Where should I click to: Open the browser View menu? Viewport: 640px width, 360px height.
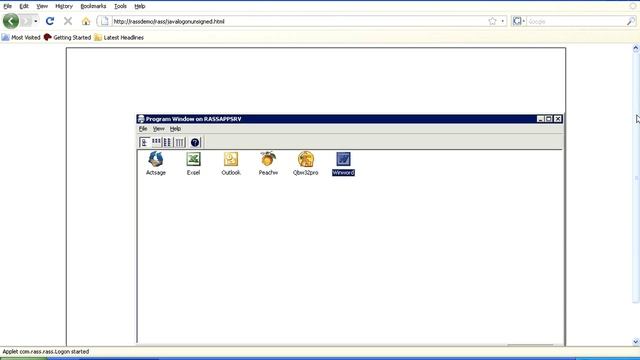pos(42,6)
